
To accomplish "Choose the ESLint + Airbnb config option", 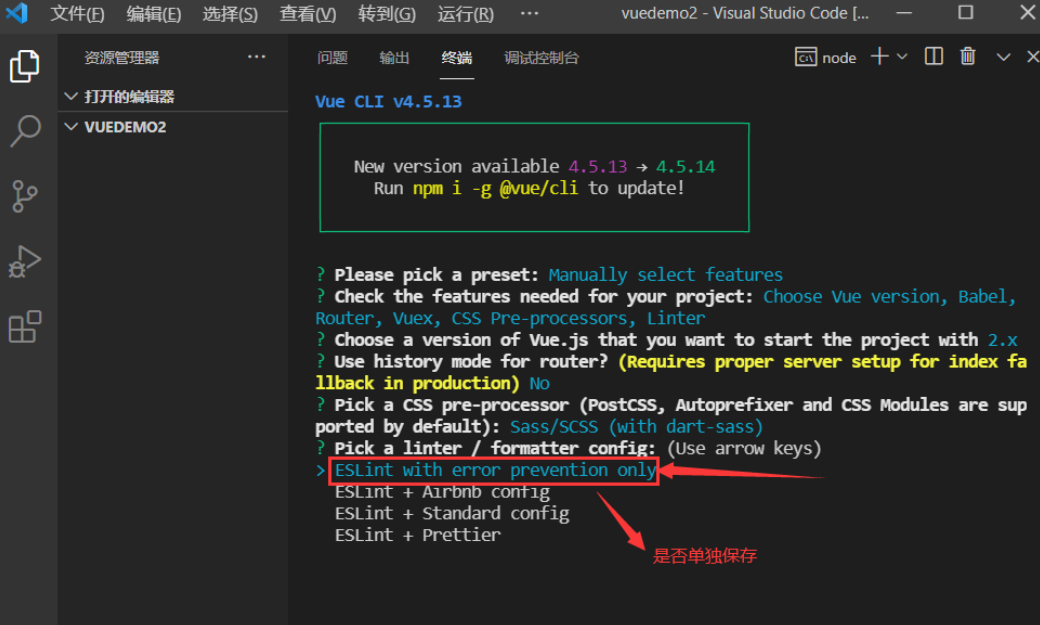I will pos(441,491).
